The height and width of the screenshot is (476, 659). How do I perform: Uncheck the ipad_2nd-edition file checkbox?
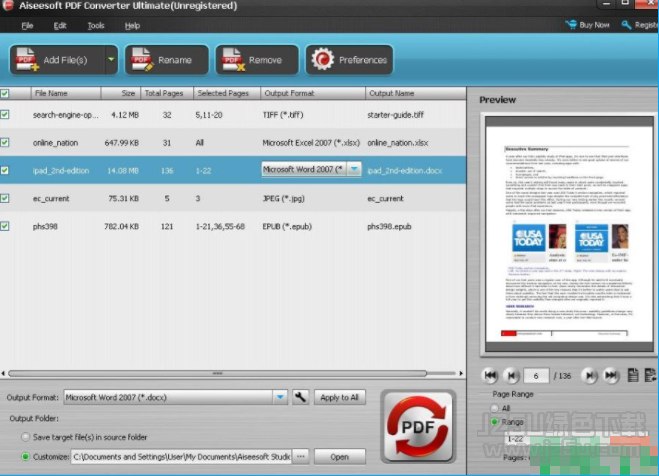5,170
